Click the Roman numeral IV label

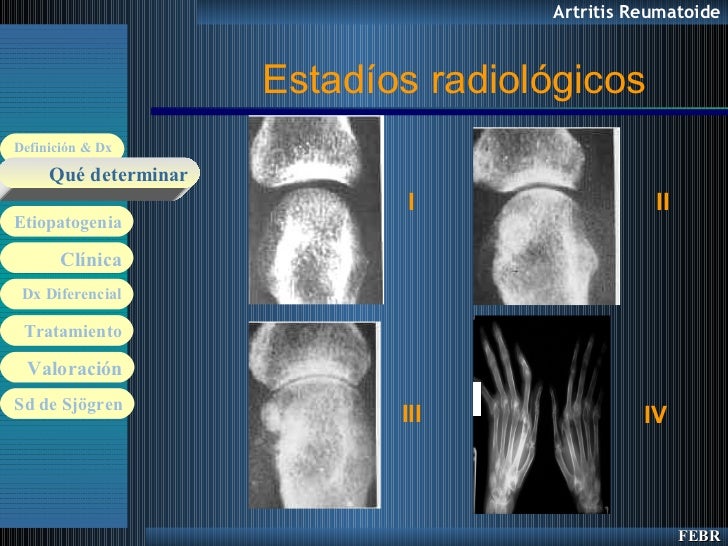point(656,415)
